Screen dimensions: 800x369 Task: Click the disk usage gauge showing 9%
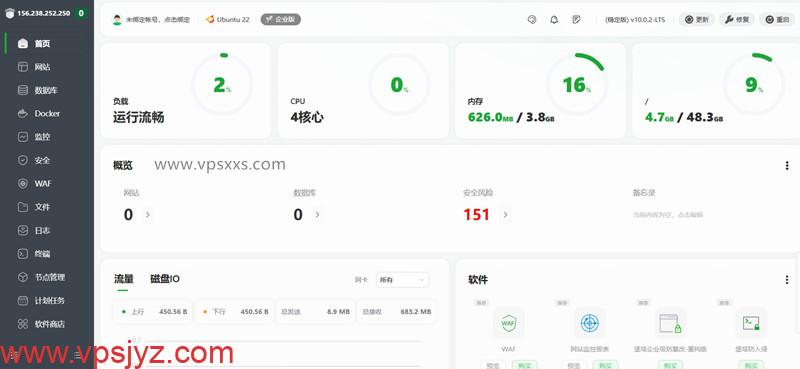click(754, 84)
